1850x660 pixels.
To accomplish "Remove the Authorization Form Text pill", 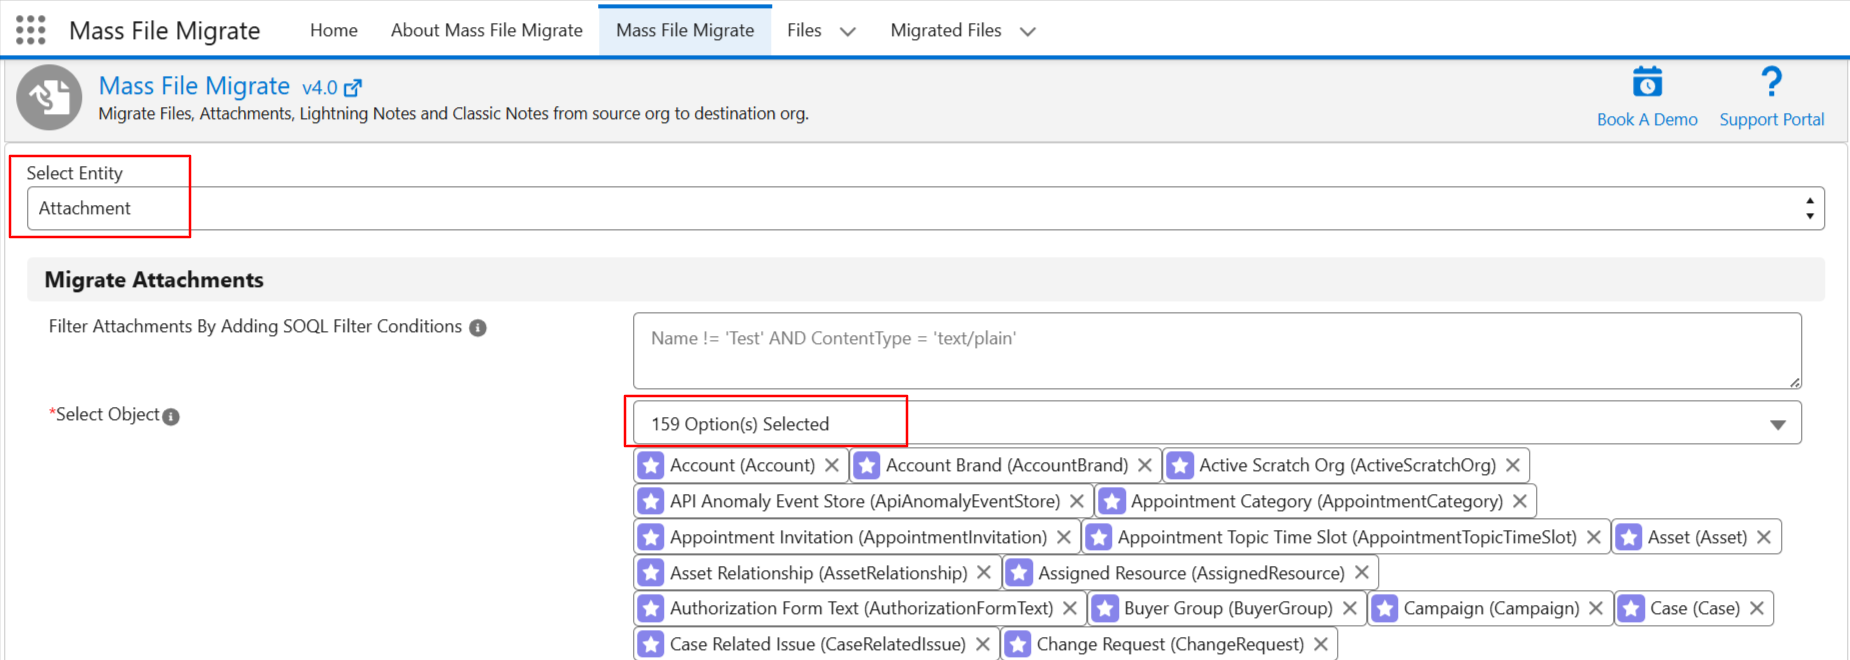I will [x=1070, y=608].
